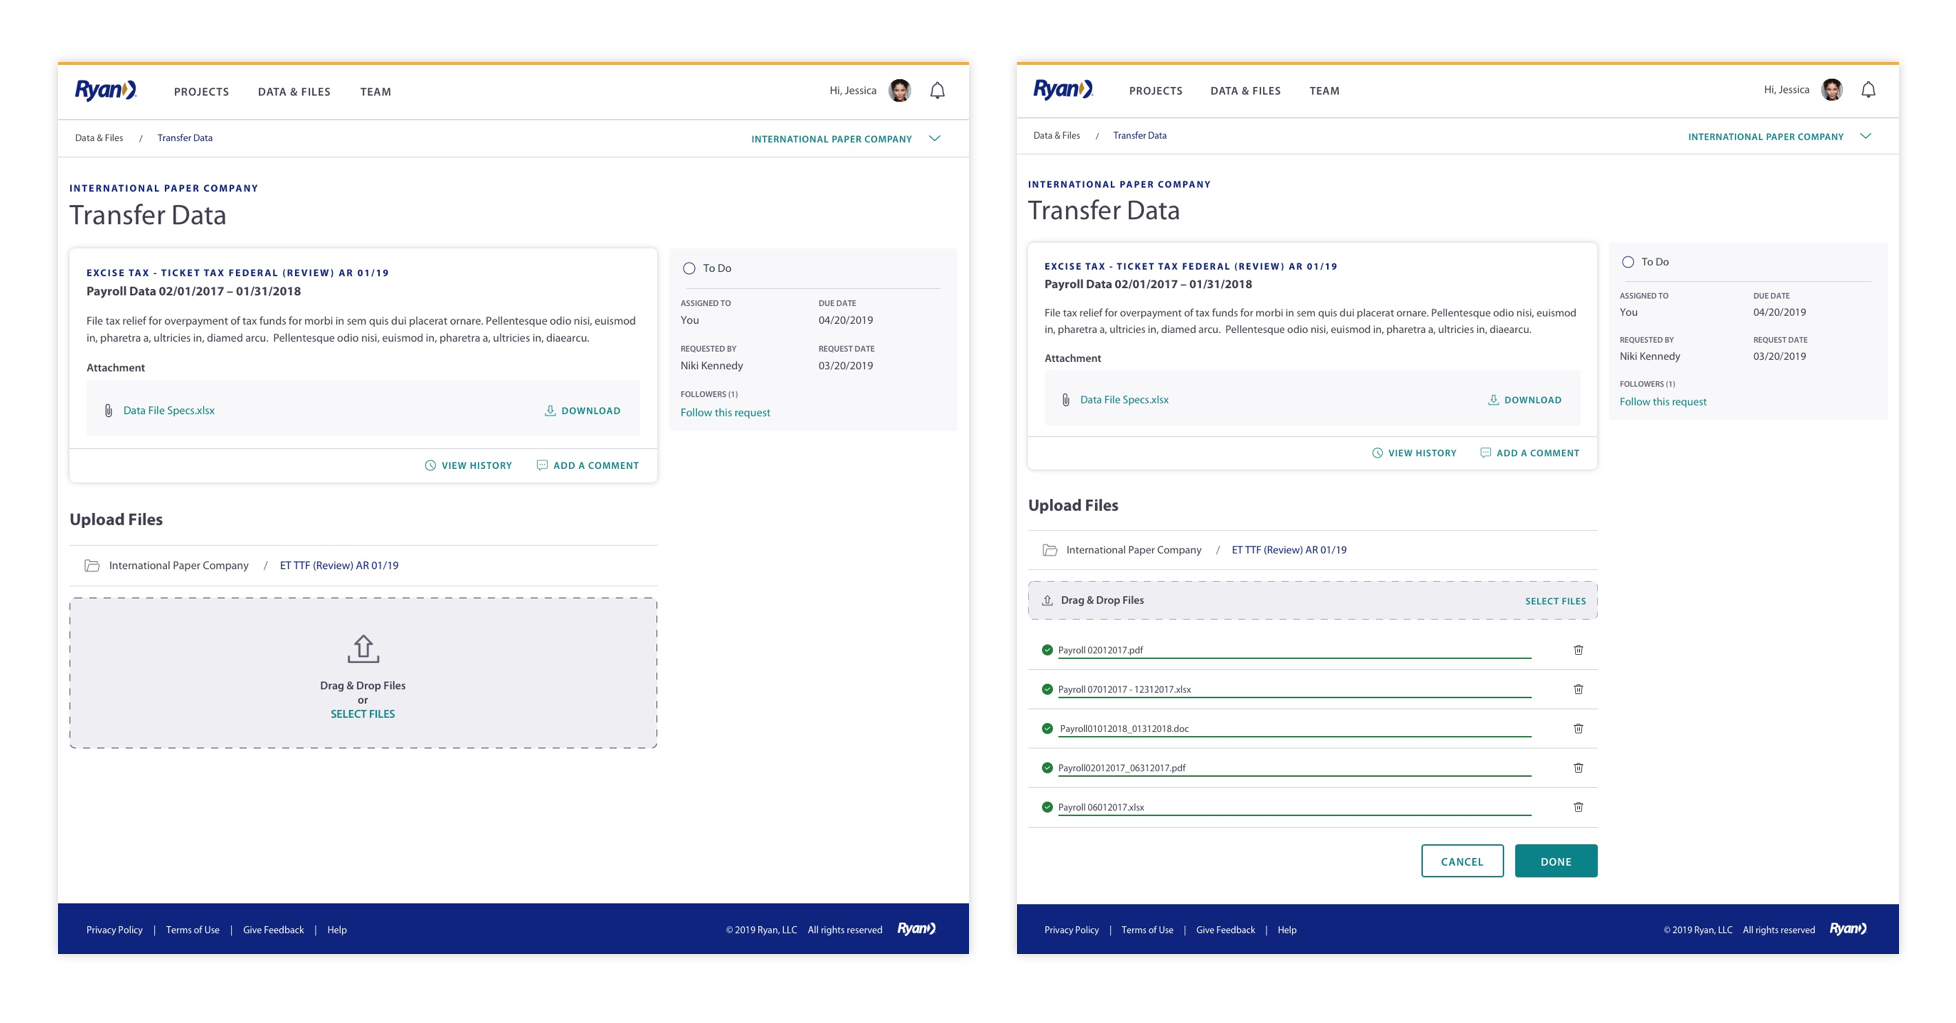The width and height of the screenshot is (1956, 1023).
Task: Click green check next to Payroll 06012017.xlsx
Action: pyautogui.click(x=1047, y=807)
